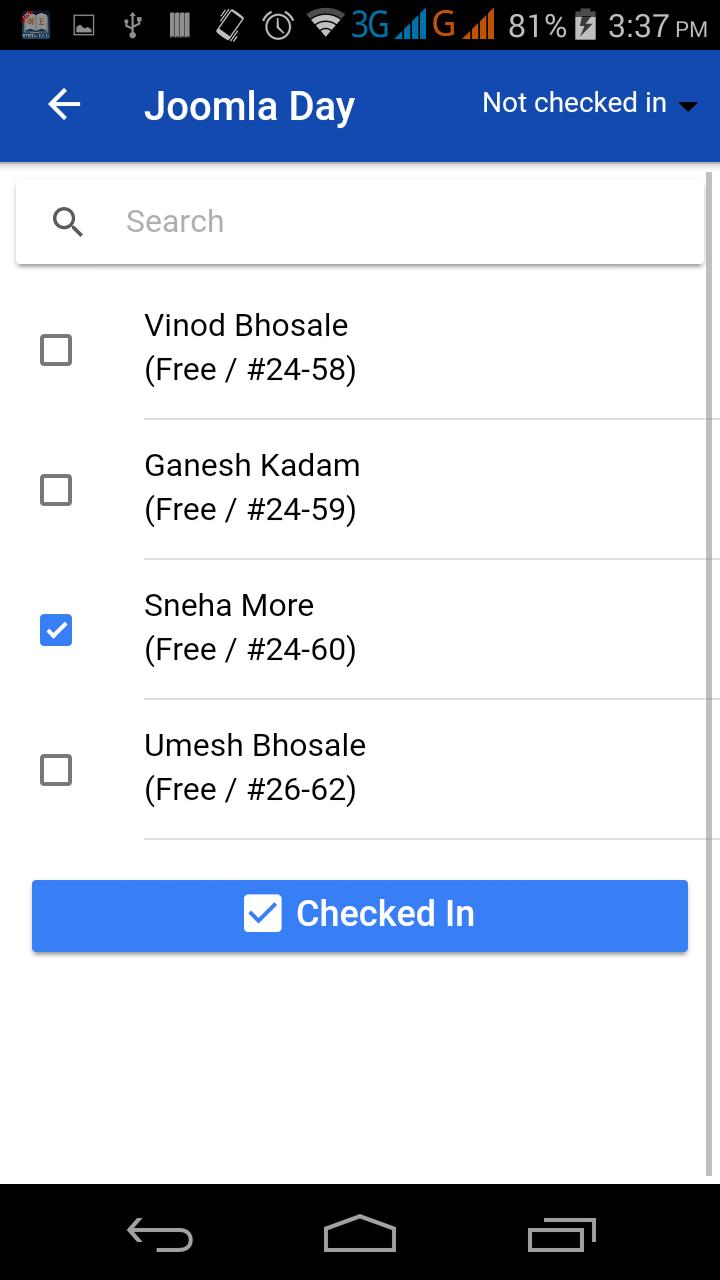The height and width of the screenshot is (1280, 720).
Task: Open the recent apps navigation icon
Action: [x=561, y=1234]
